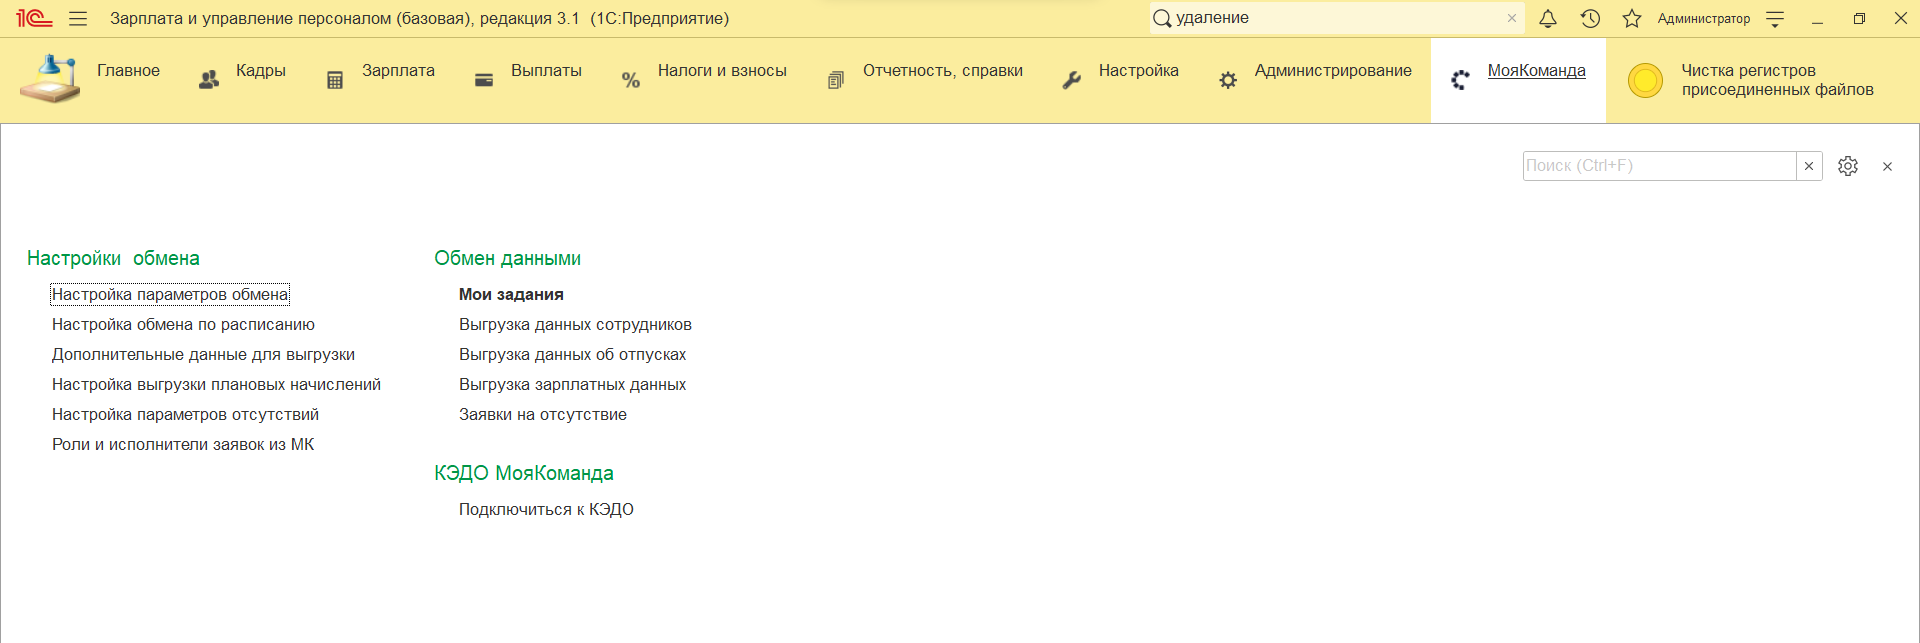Click the 1C logo icon
The width and height of the screenshot is (1920, 643).
(33, 19)
